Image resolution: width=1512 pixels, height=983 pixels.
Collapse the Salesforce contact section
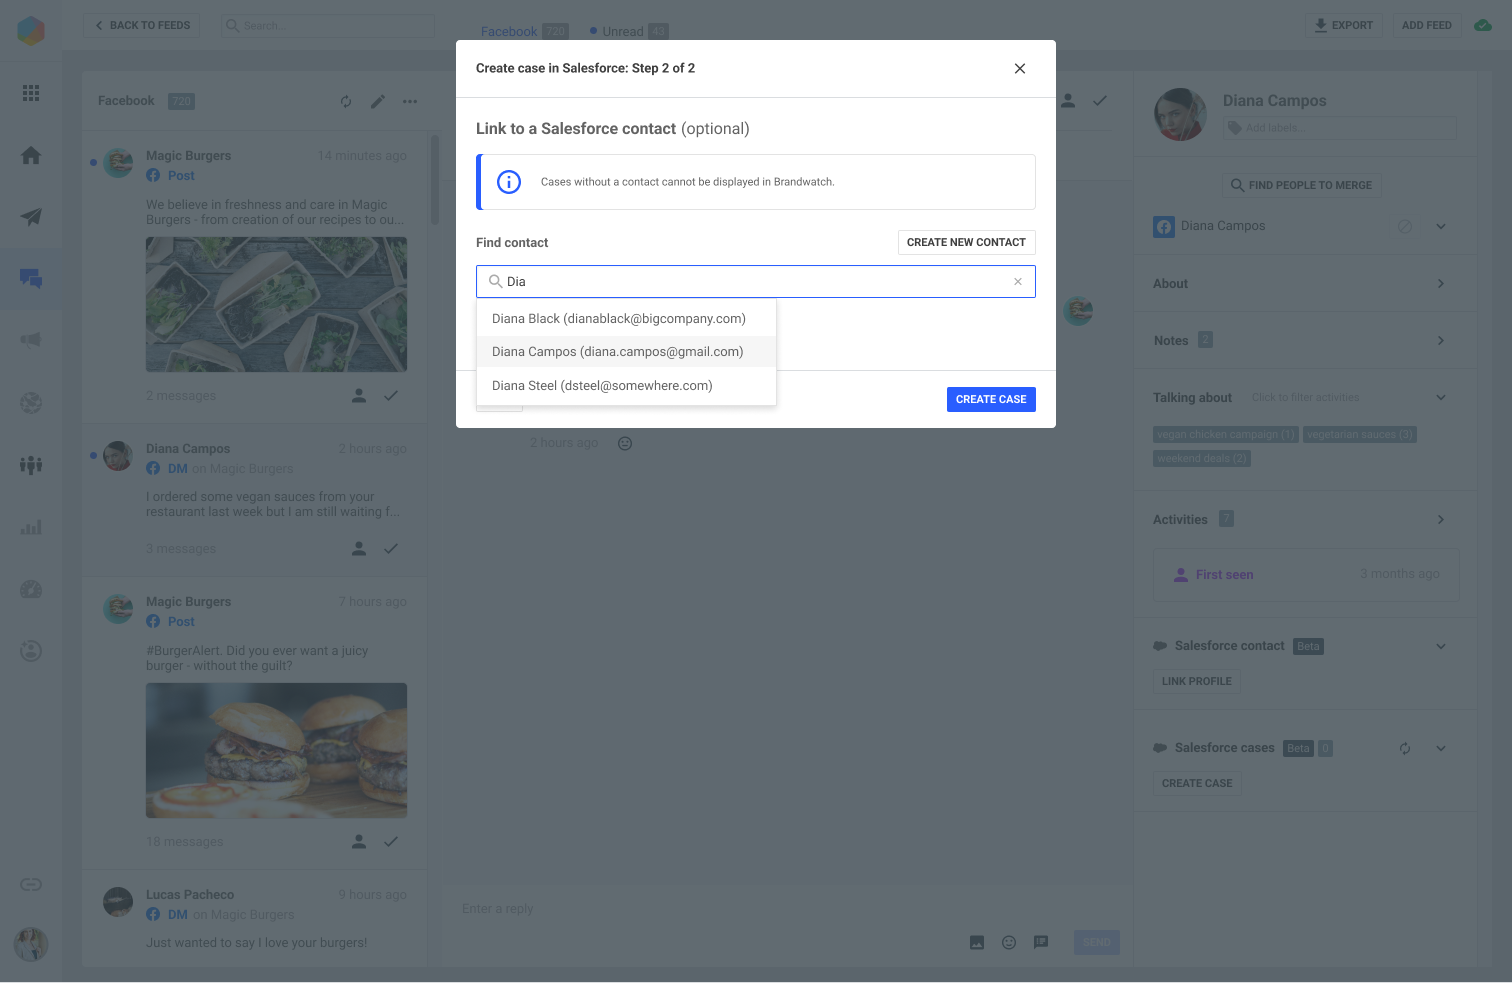1441,647
